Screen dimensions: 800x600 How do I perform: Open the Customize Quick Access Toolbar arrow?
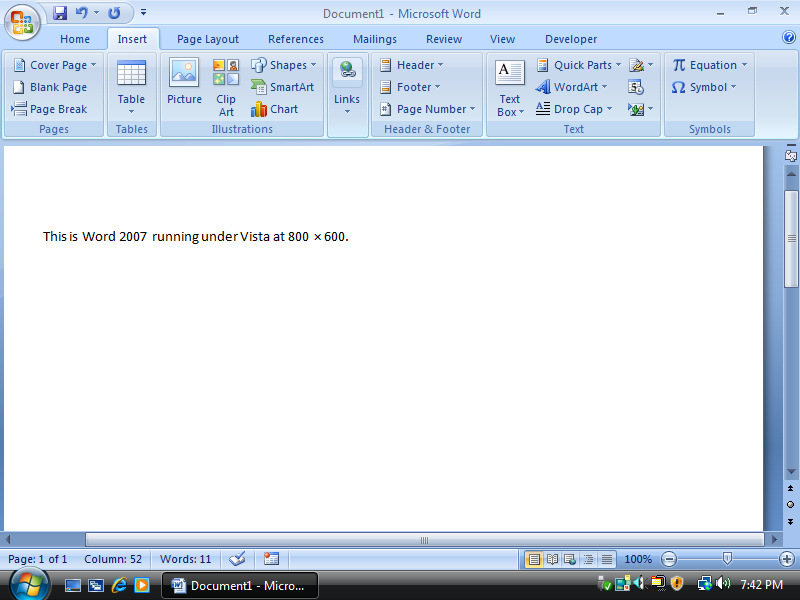tap(143, 13)
